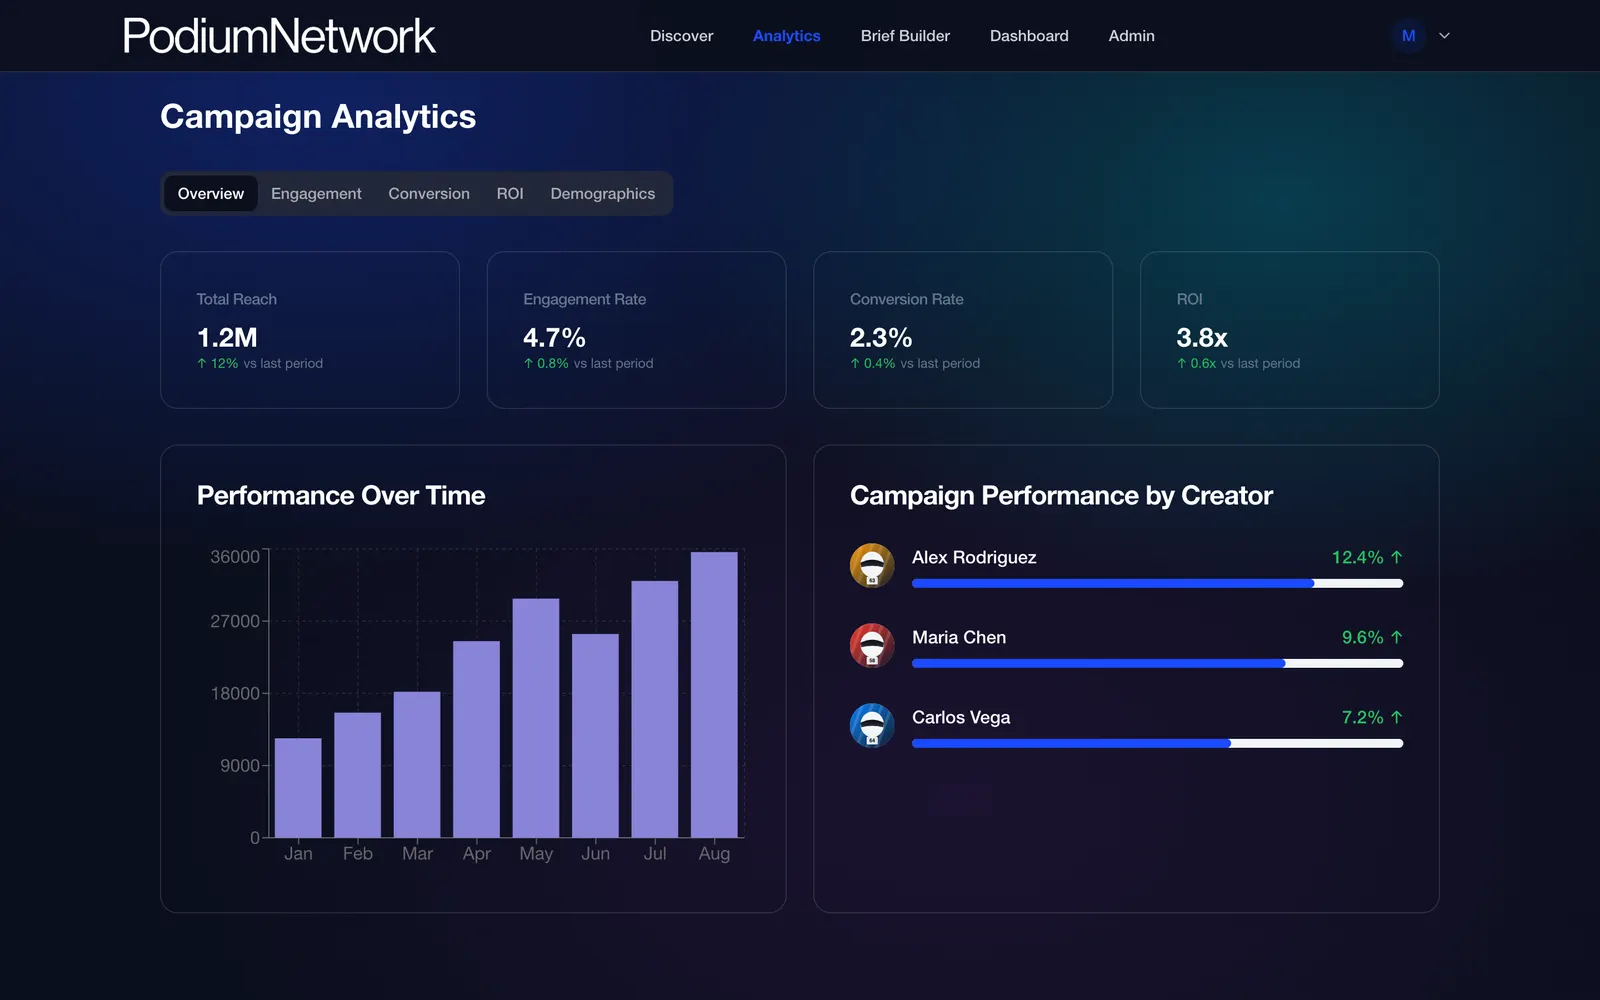Click Maria Chen's progress bar
Screen dimensions: 1600x1000
(x=1157, y=663)
